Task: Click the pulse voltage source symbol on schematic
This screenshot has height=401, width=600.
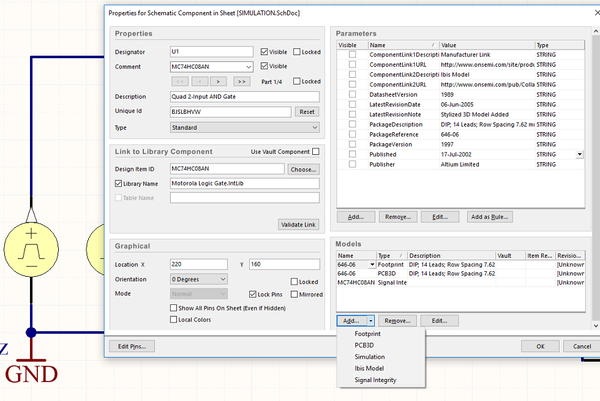Action: [x=31, y=249]
